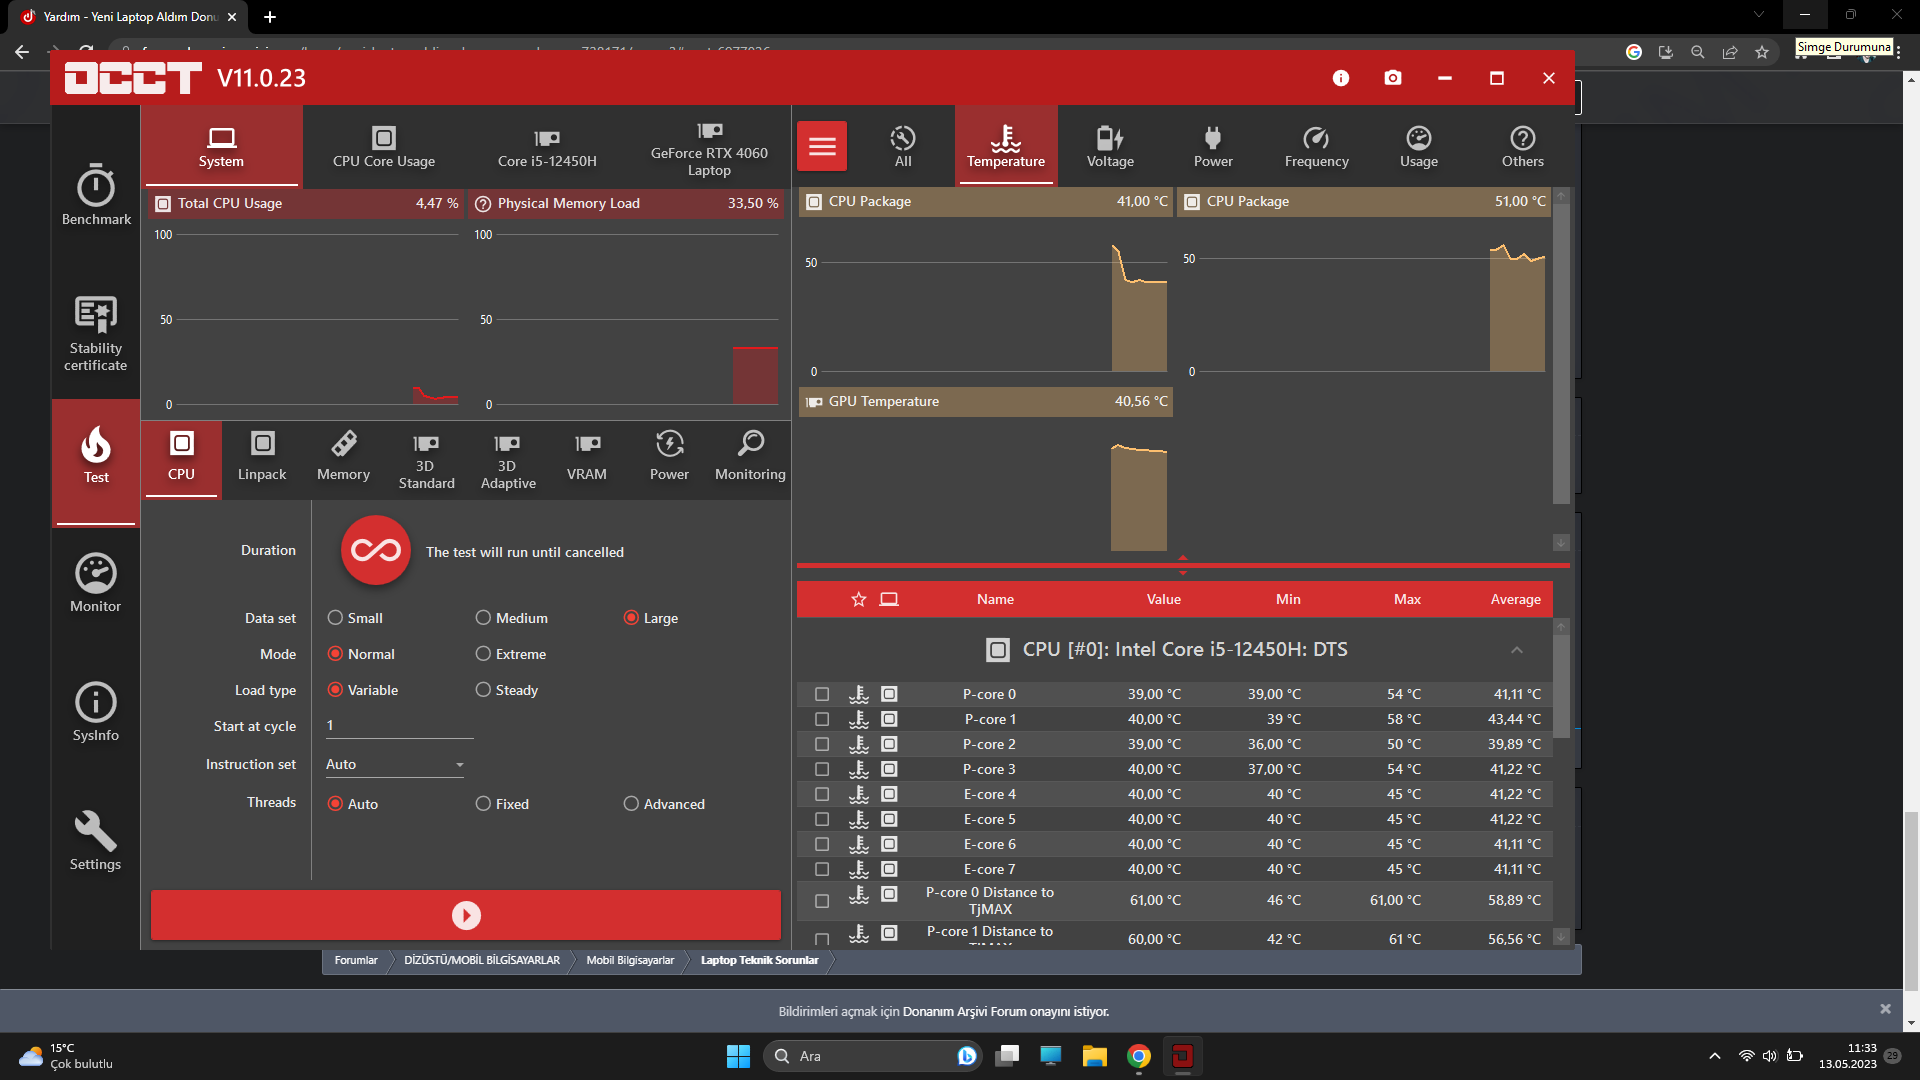
Task: Switch to the Voltage graphs tab
Action: 1110,146
